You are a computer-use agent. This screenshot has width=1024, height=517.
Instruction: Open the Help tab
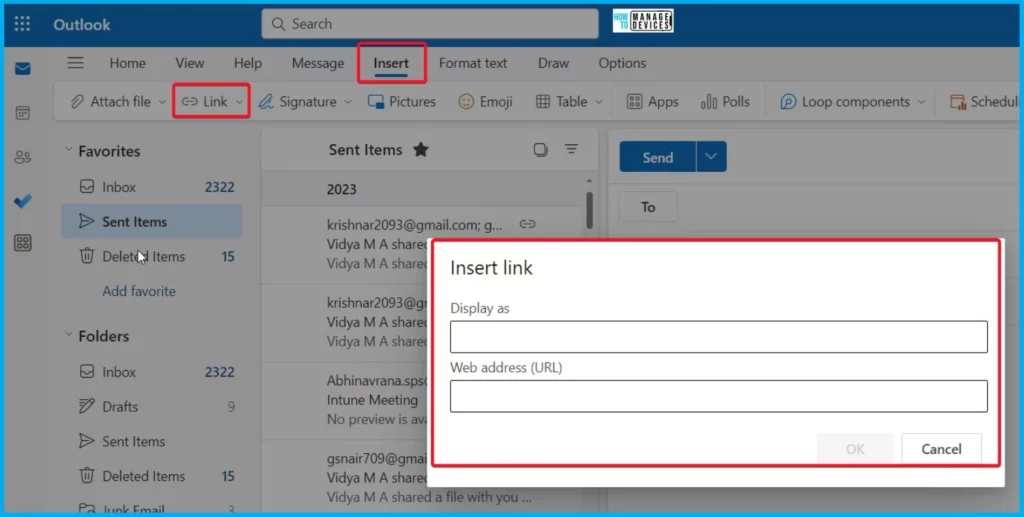[x=248, y=63]
